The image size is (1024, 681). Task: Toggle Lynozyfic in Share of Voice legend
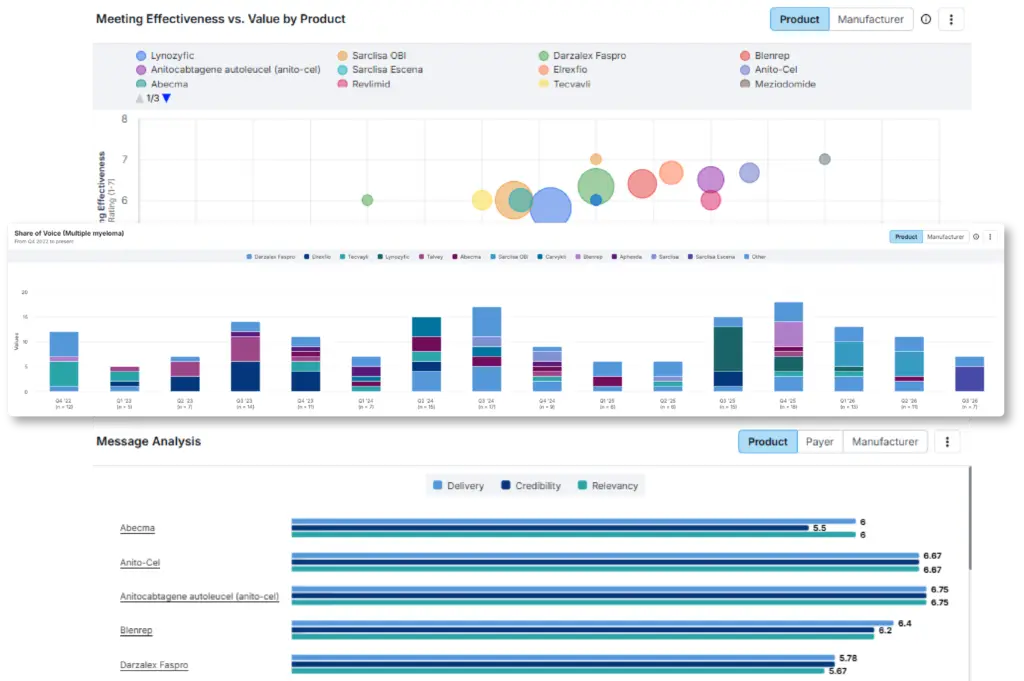[394, 257]
